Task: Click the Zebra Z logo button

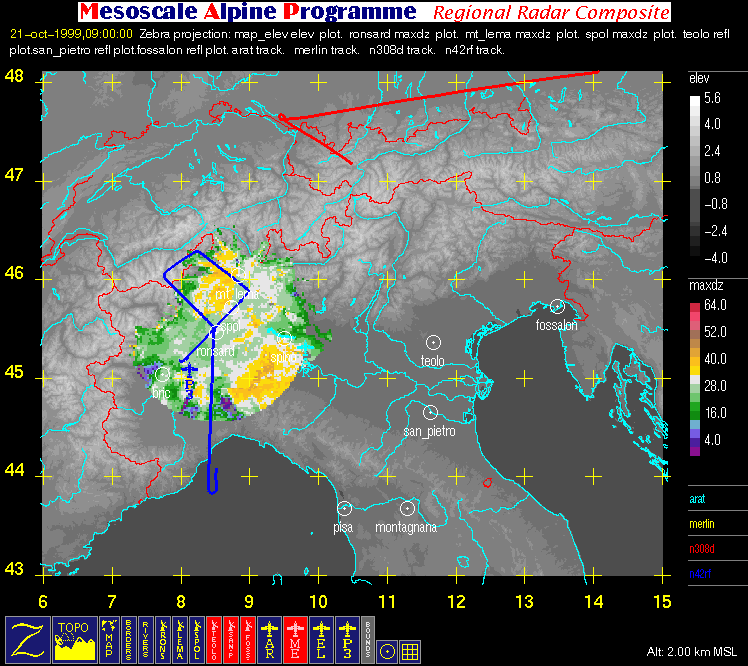Action: 28,640
